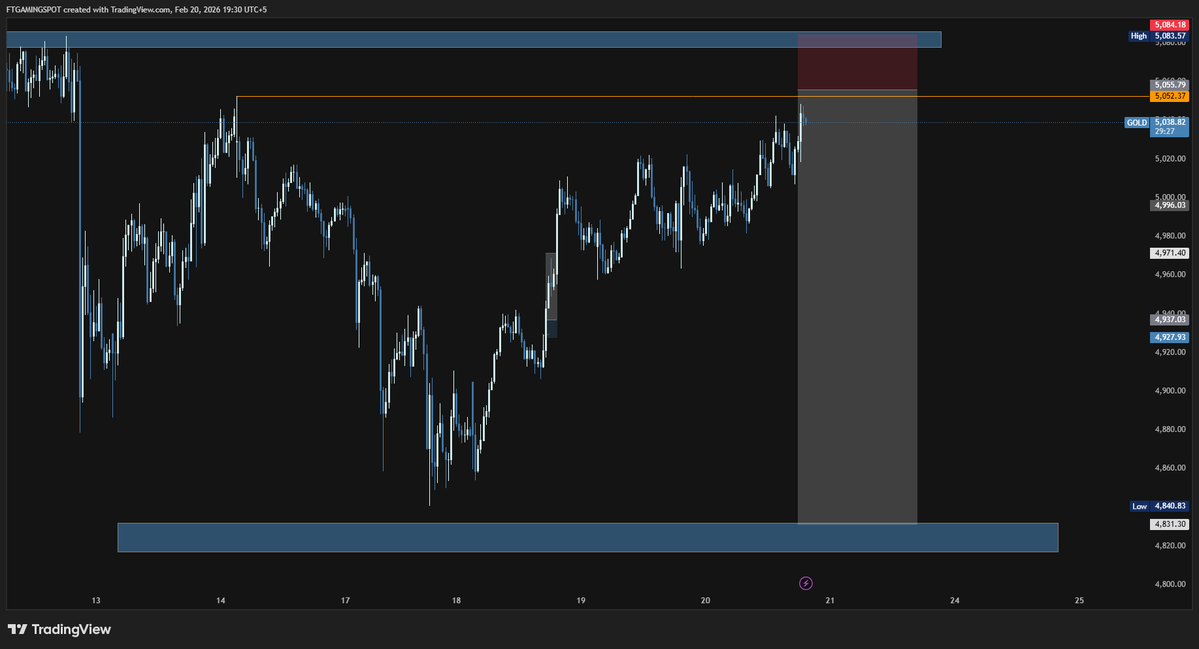This screenshot has width=1199, height=649.
Task: Click the TradingView logo at bottom left
Action: (60, 629)
